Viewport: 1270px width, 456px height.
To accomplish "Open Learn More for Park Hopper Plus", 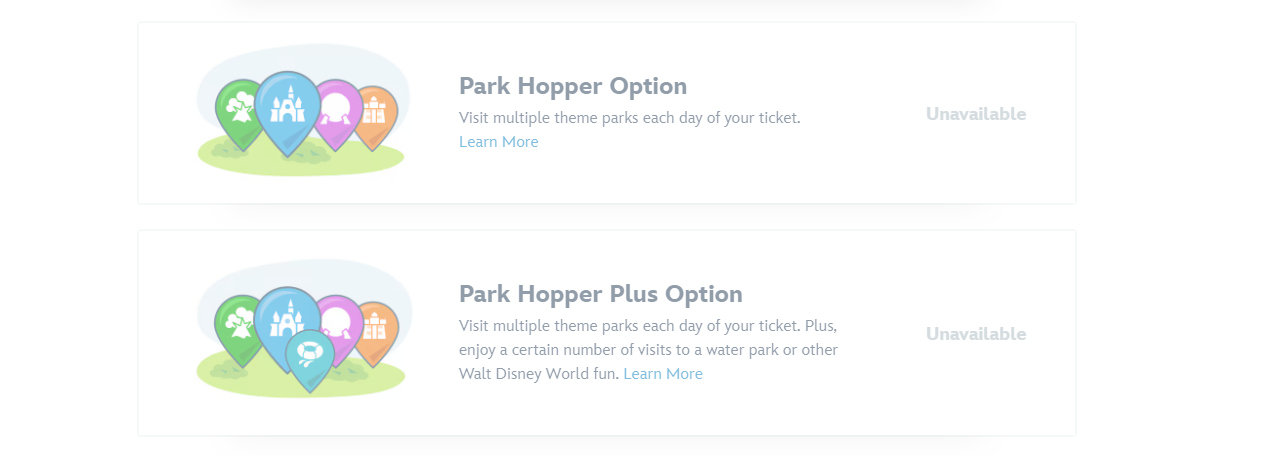I will [662, 374].
